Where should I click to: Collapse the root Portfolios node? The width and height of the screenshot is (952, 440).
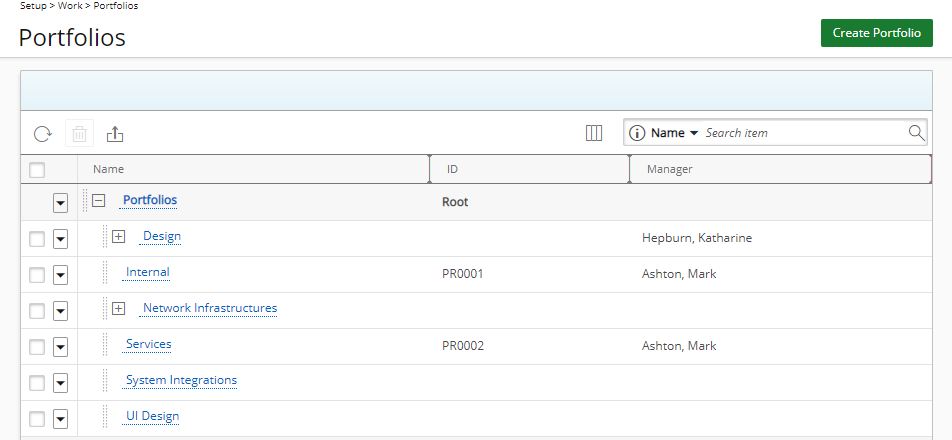click(98, 200)
